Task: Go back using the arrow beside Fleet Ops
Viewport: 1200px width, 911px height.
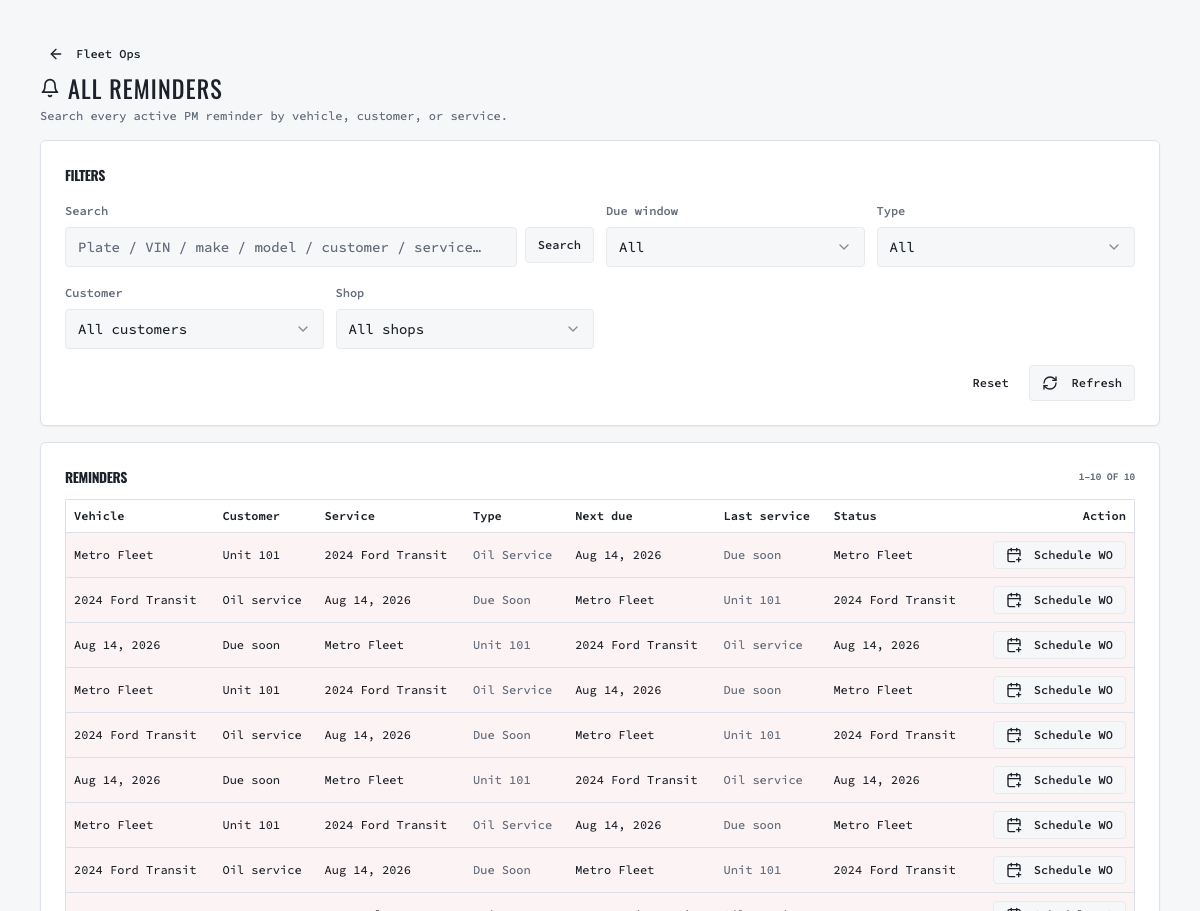Action: (x=56, y=54)
